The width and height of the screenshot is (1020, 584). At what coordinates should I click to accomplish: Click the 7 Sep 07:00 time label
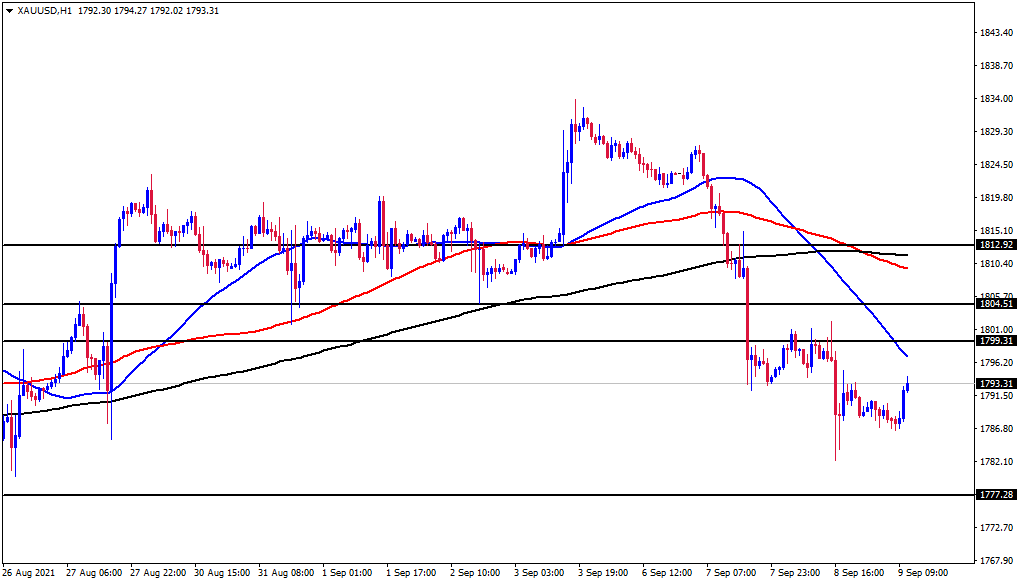(732, 573)
